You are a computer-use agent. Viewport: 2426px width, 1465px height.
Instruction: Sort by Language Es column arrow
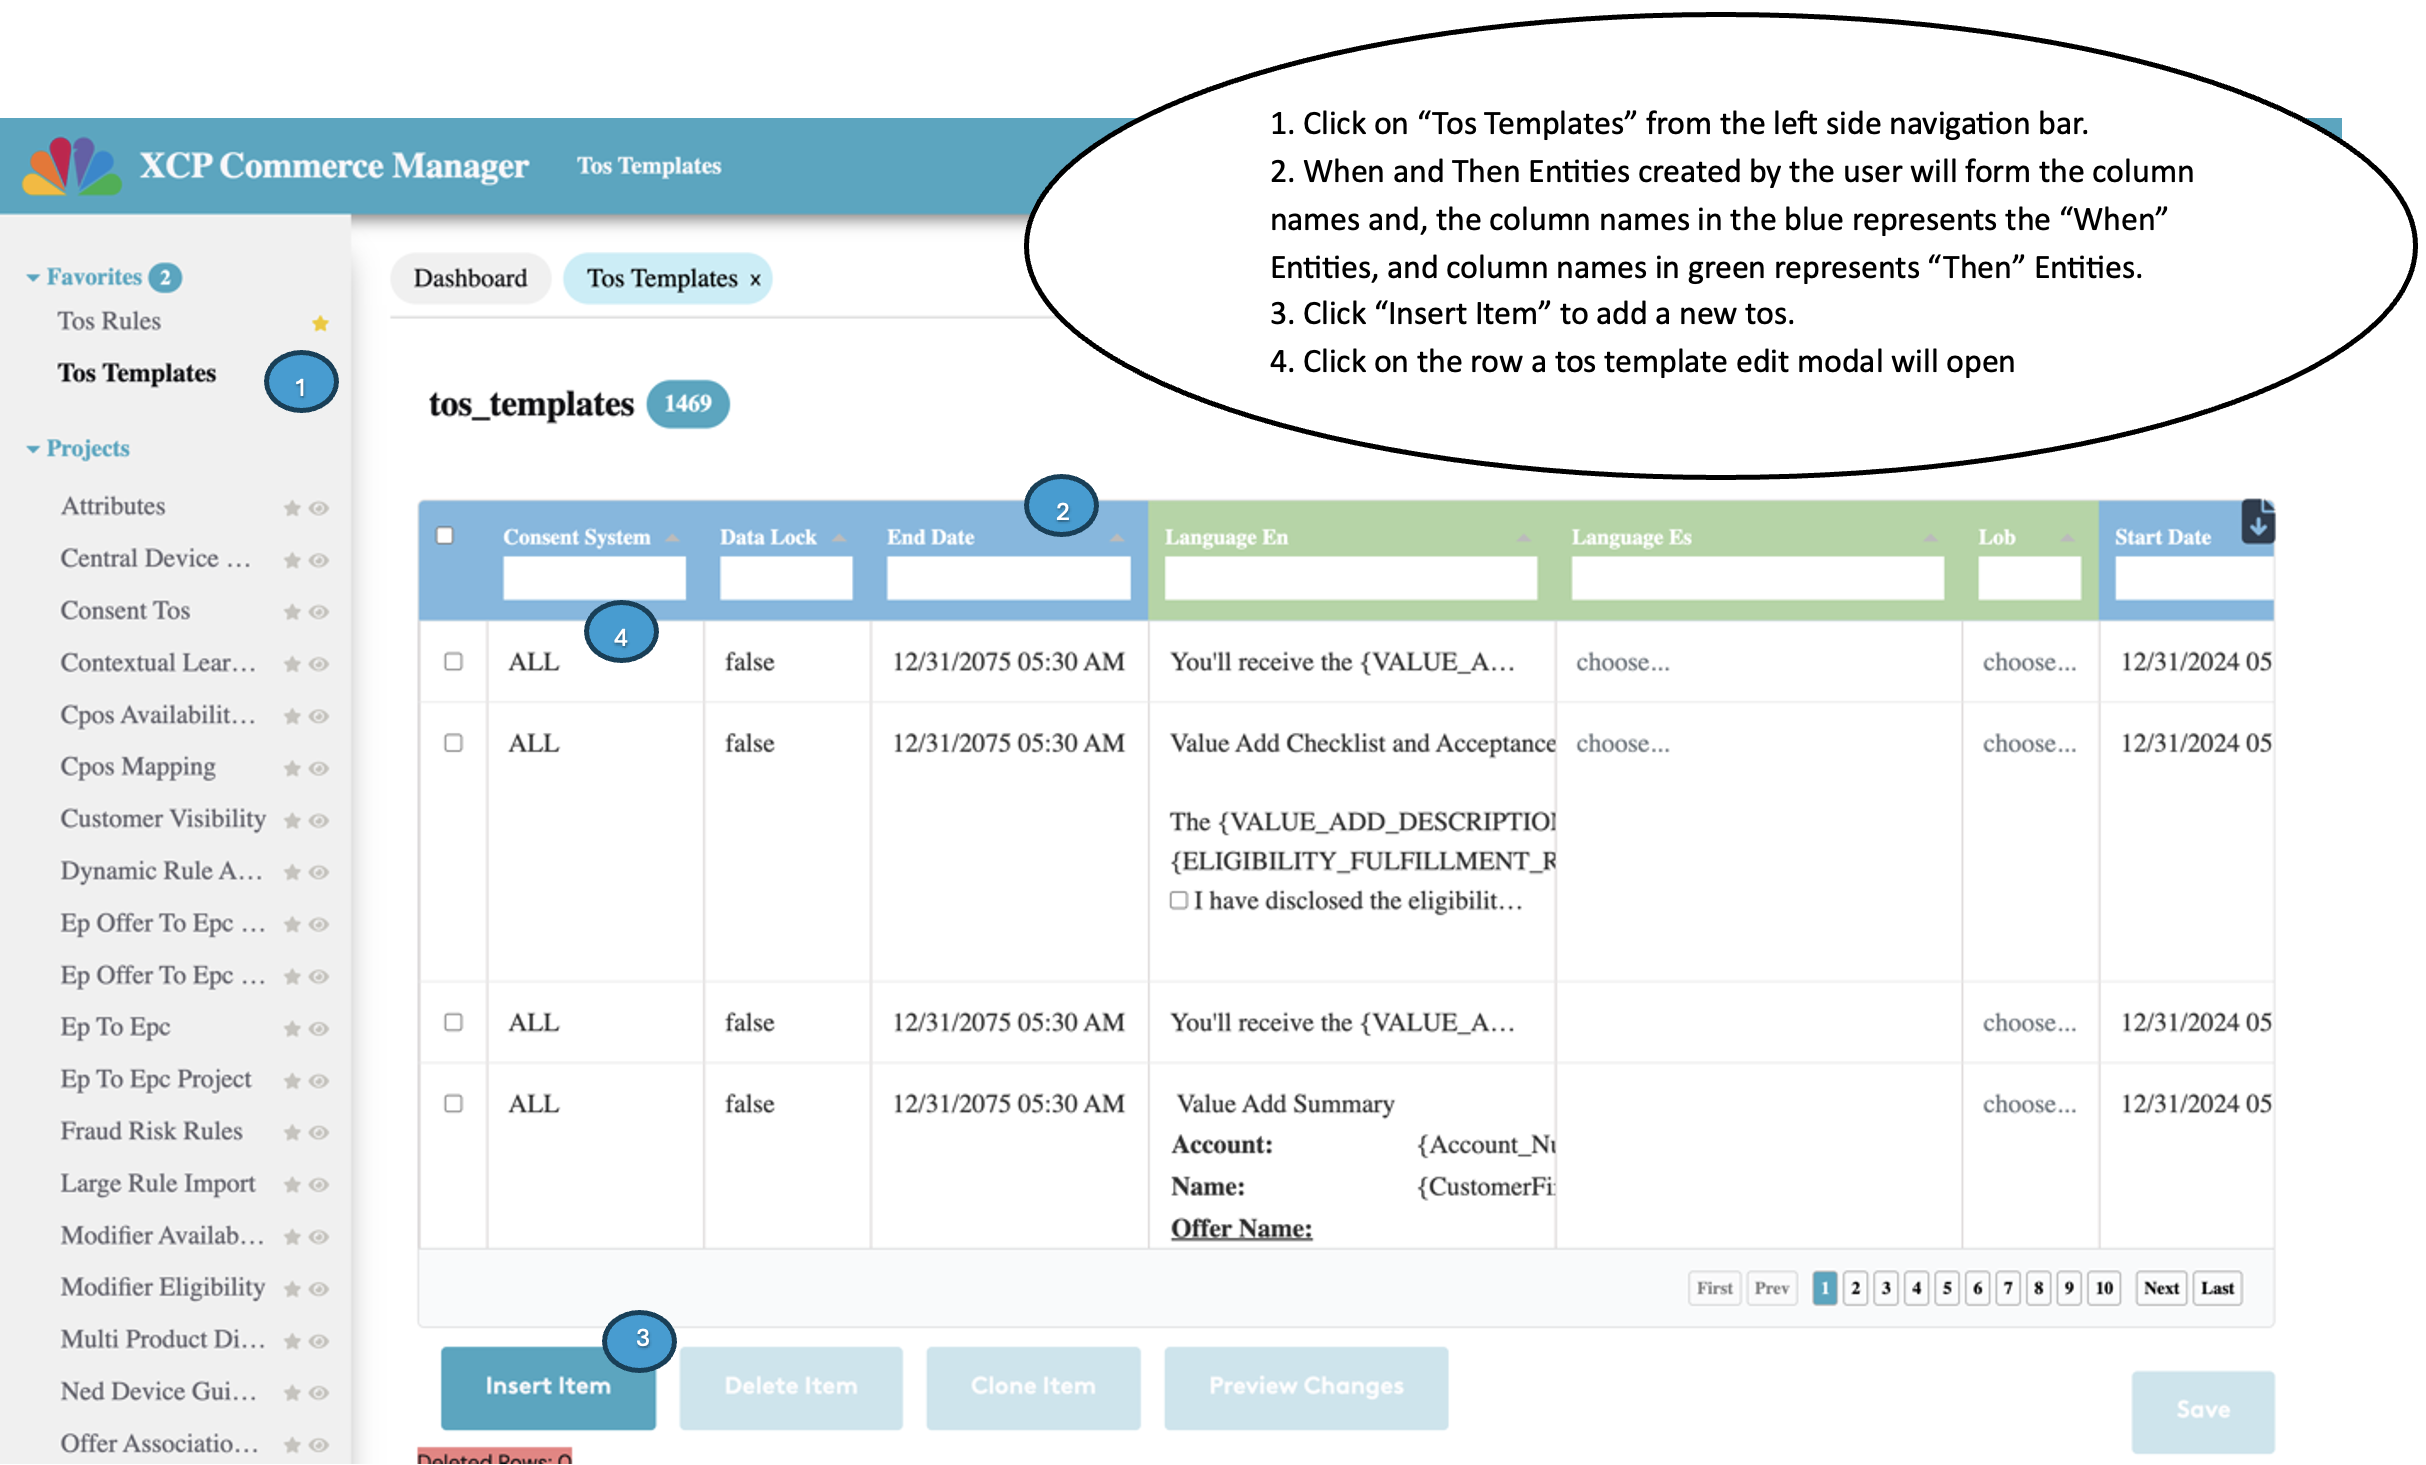[x=1930, y=539]
